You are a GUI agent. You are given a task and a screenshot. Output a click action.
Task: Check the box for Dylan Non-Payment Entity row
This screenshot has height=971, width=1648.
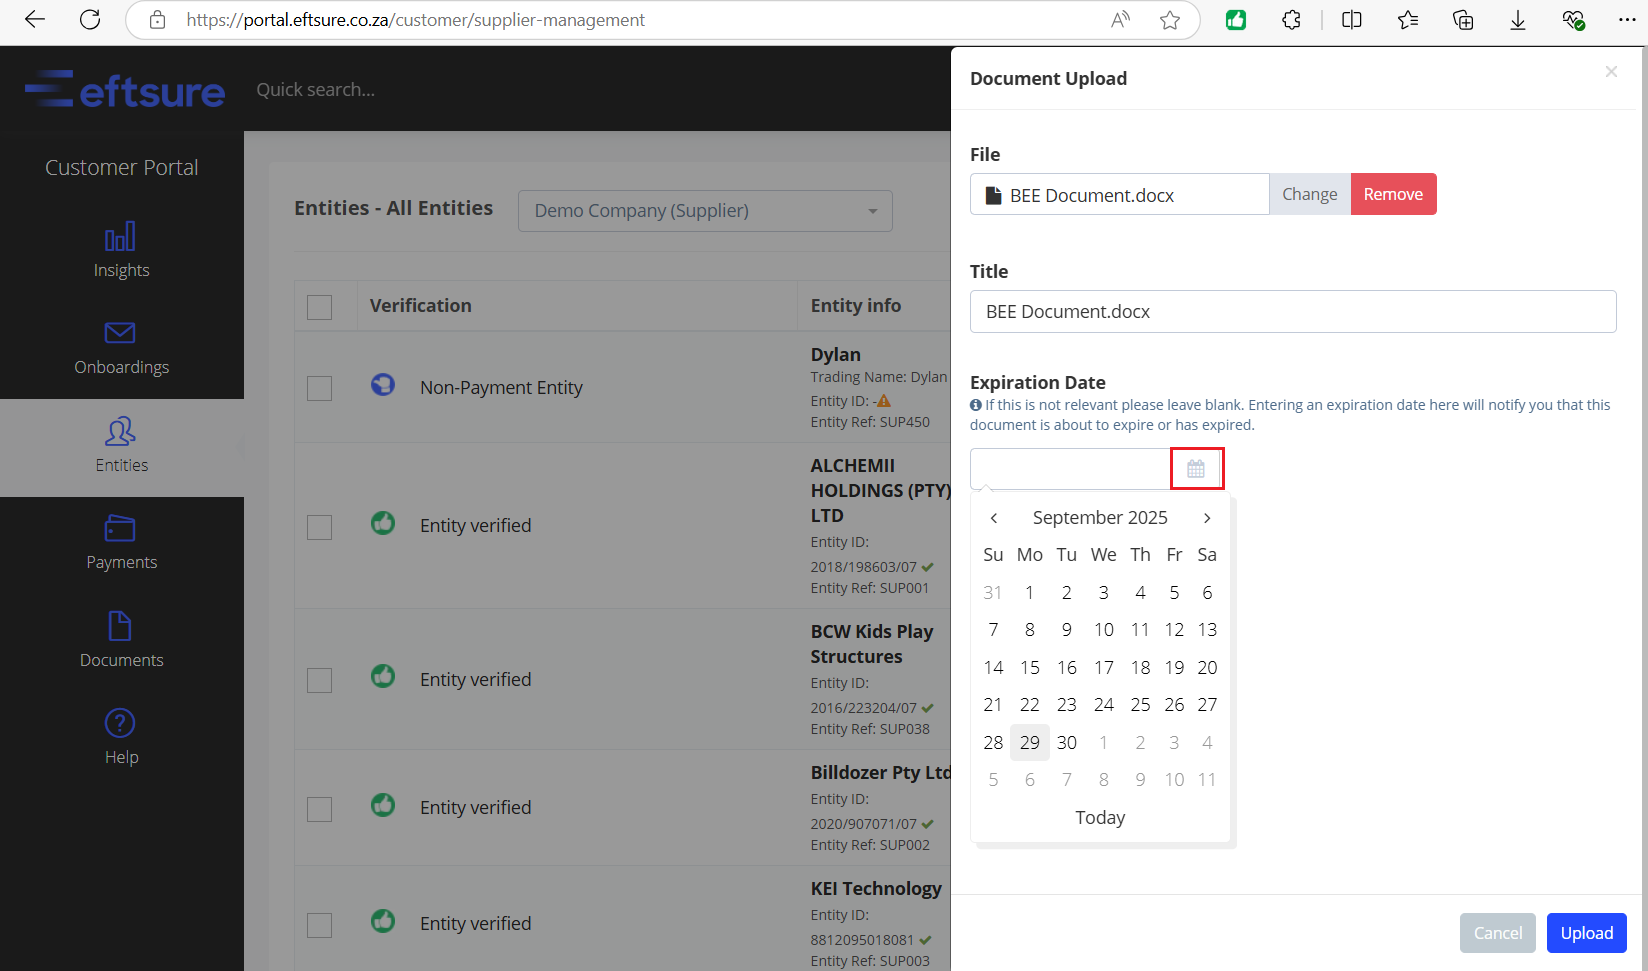click(320, 388)
